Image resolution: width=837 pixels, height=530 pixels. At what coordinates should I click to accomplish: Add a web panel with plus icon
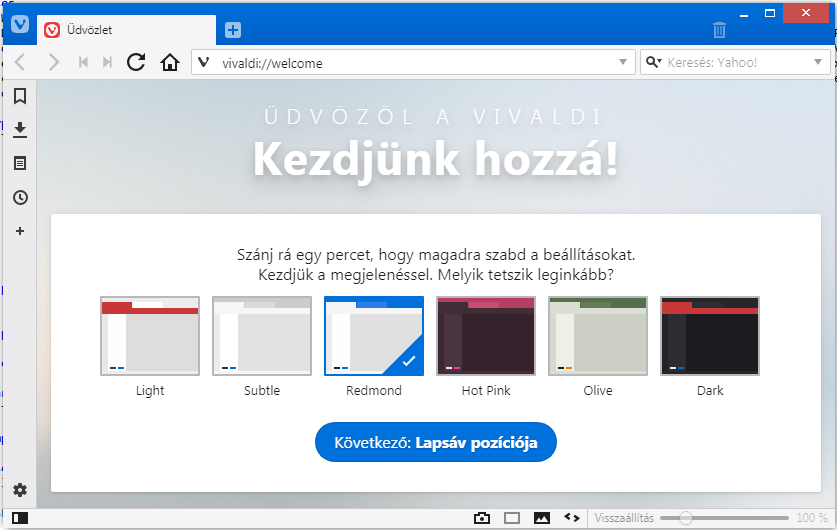pos(20,231)
